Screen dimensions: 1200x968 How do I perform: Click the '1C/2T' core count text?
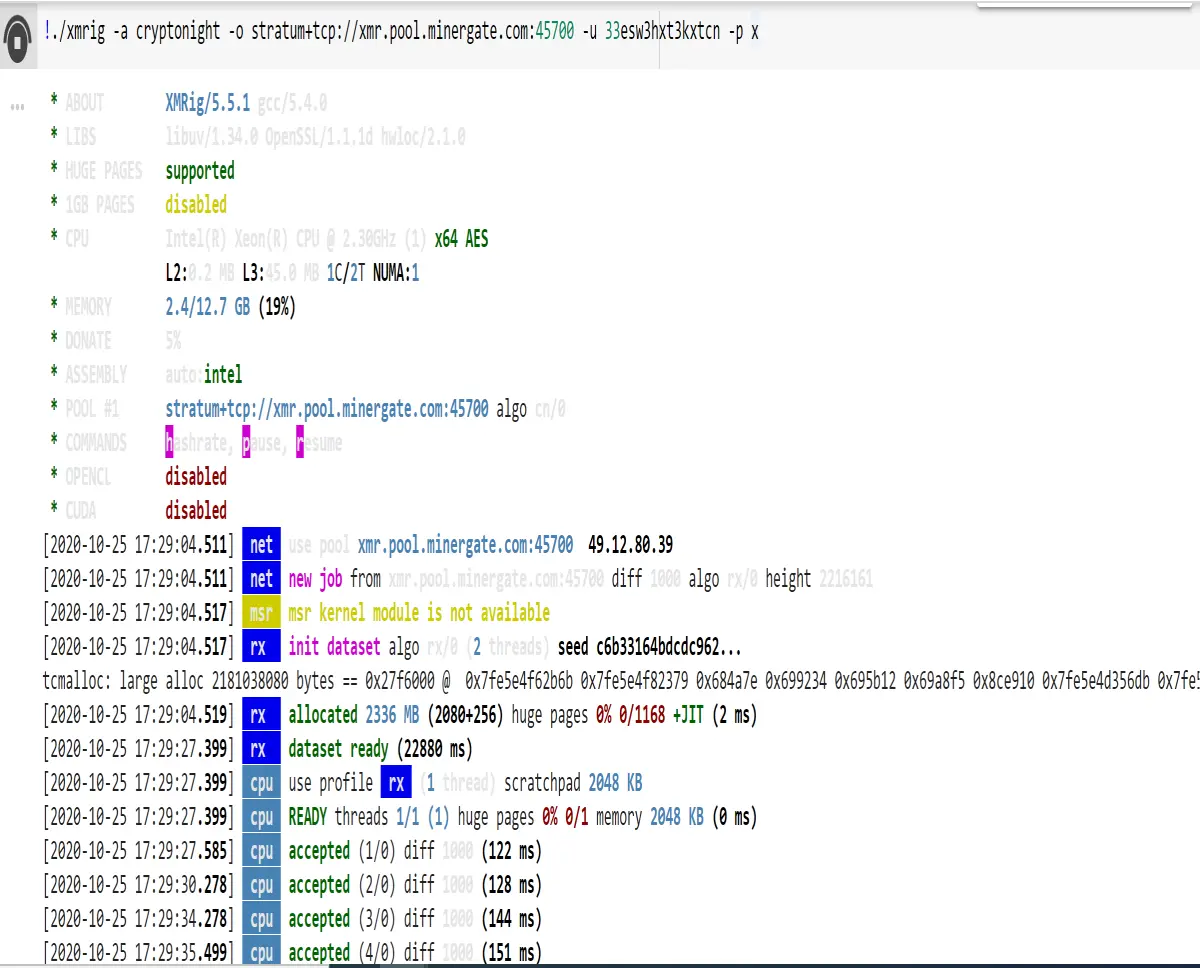(347, 272)
